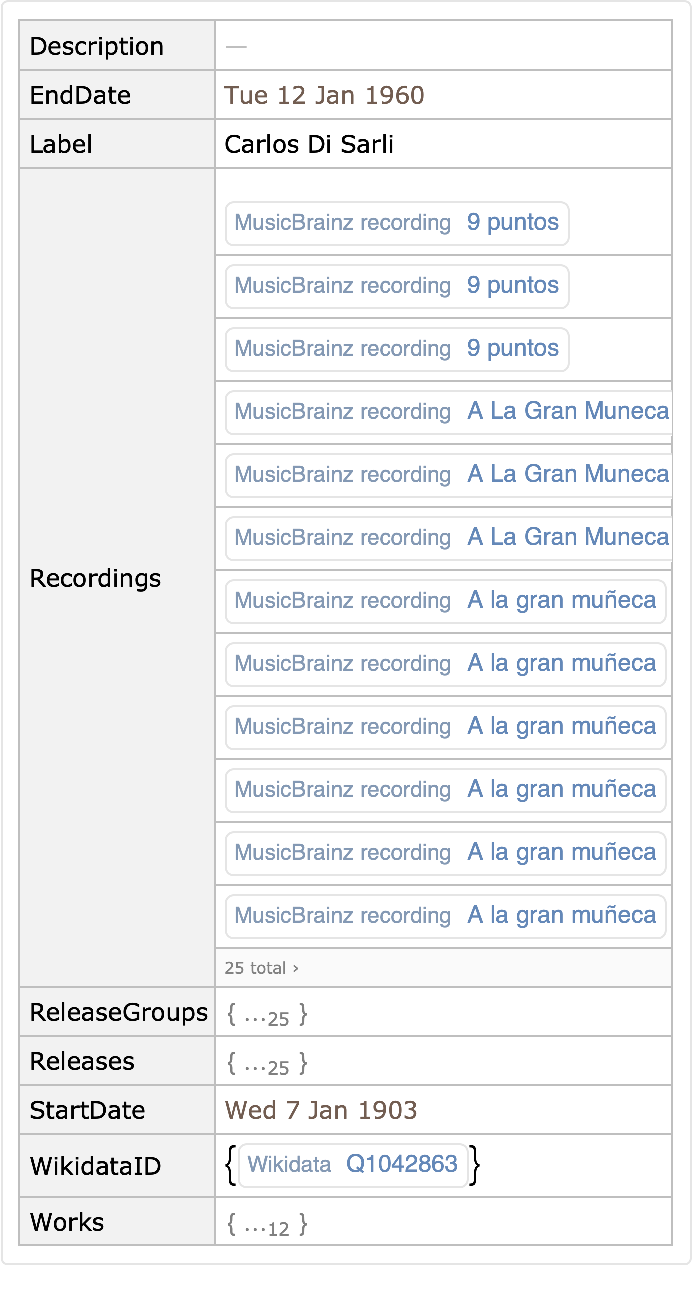Select the WikidataID key cell

(x=95, y=1167)
